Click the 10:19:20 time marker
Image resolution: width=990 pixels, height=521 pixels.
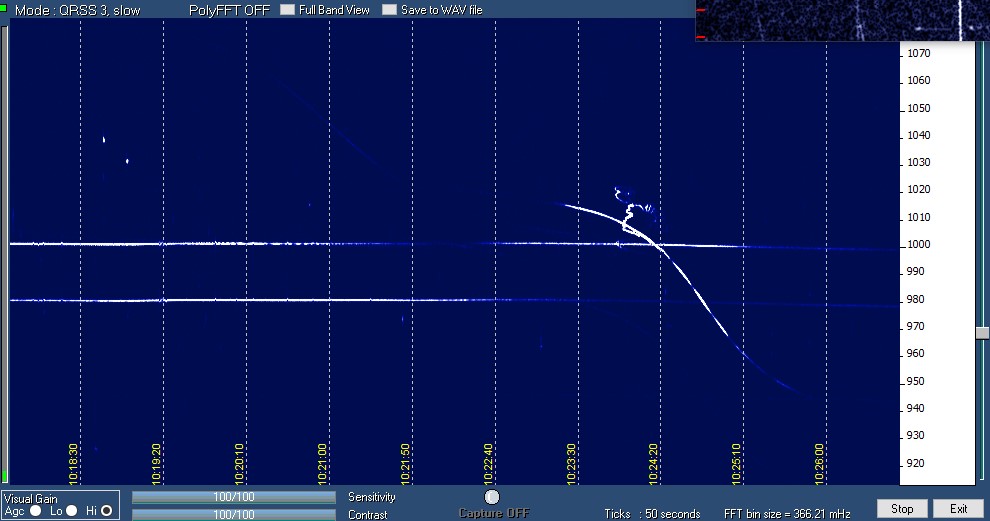[x=156, y=464]
